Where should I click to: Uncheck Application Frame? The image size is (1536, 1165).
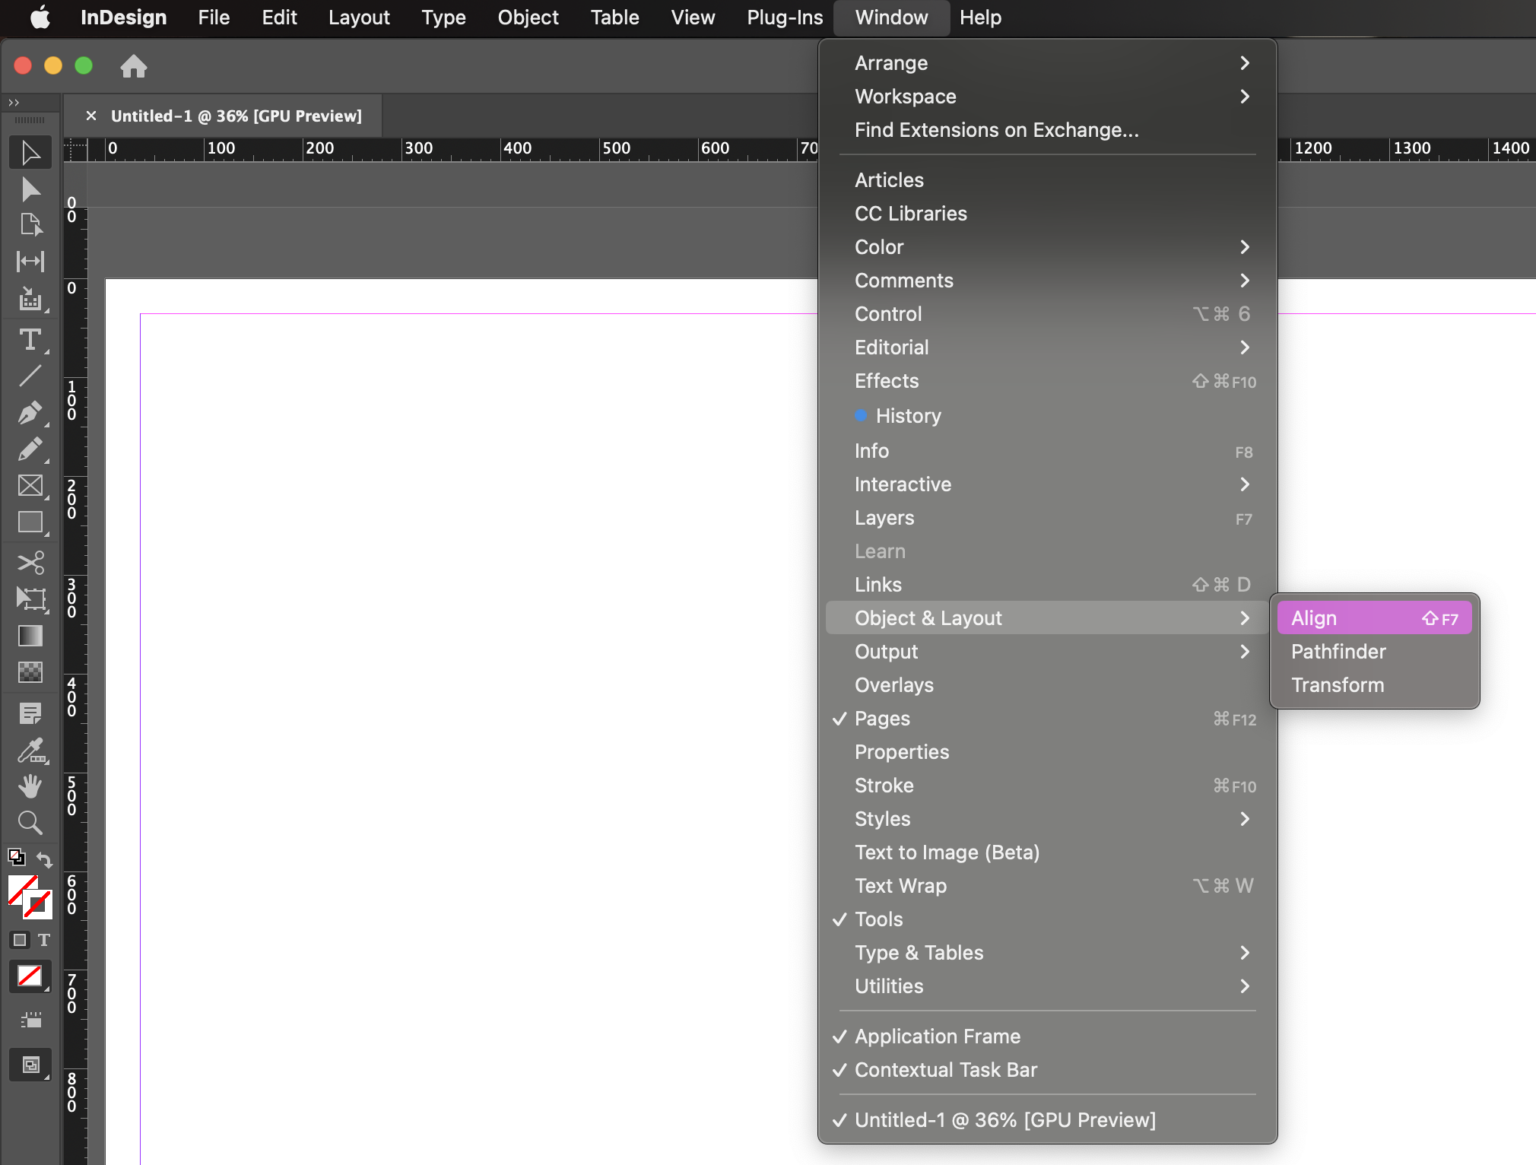coord(937,1036)
